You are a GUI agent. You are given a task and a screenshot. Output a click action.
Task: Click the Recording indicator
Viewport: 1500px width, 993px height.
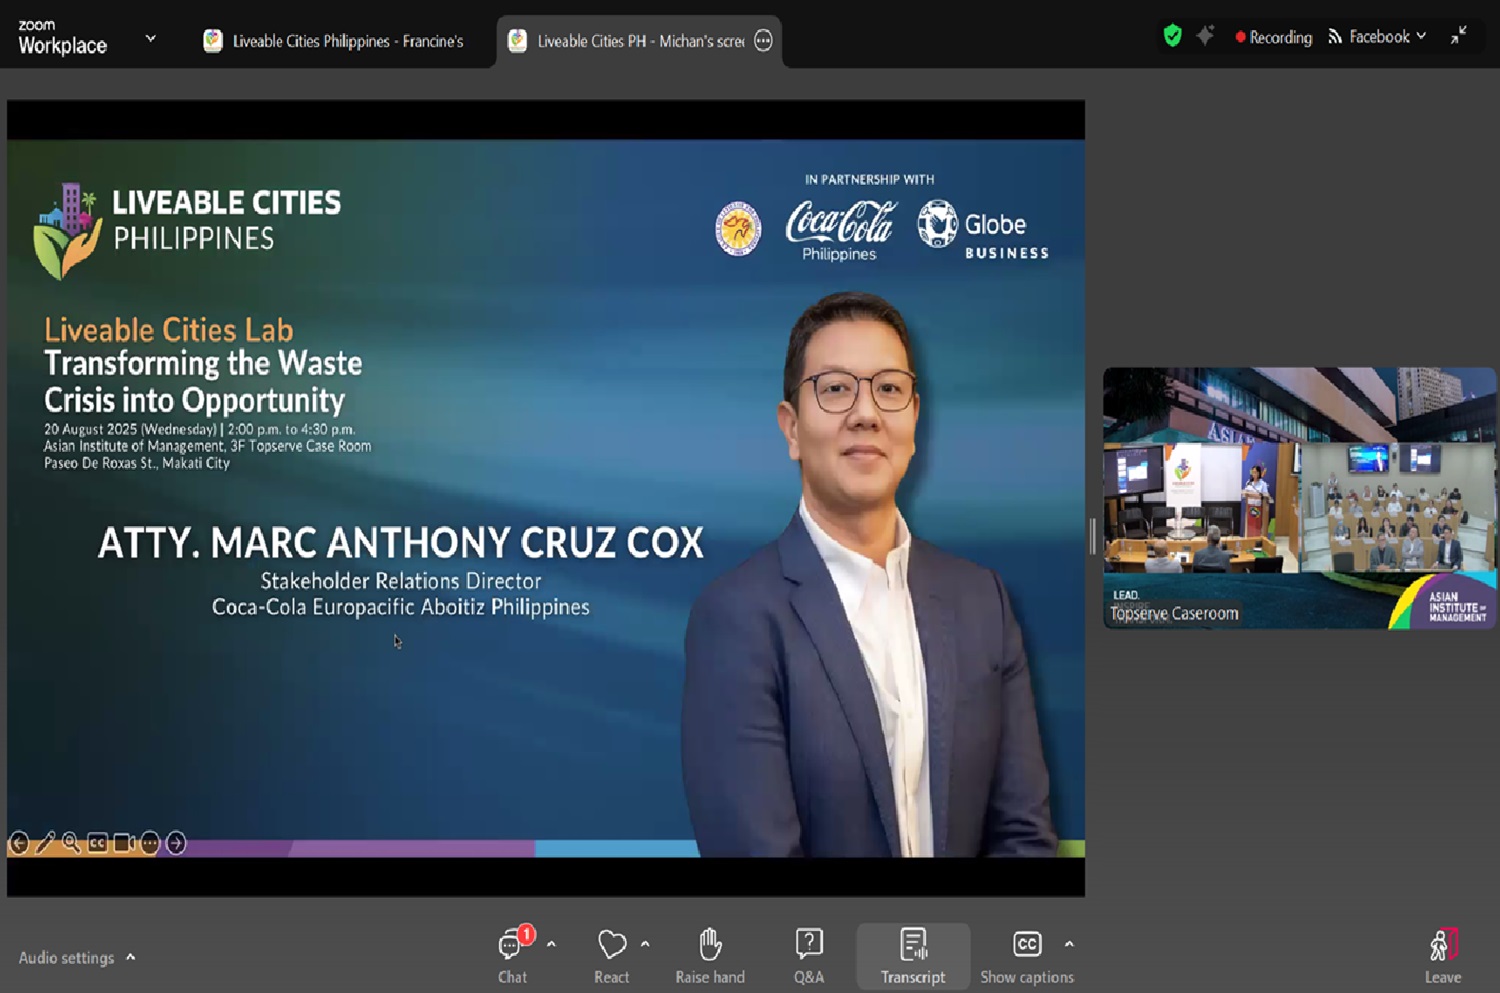coord(1273,37)
